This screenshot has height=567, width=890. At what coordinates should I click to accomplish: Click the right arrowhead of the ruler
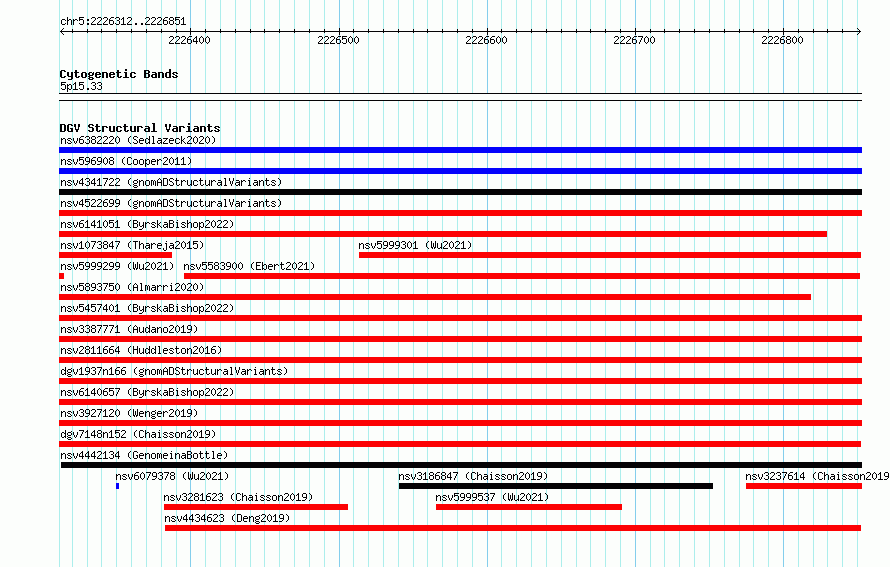[859, 31]
